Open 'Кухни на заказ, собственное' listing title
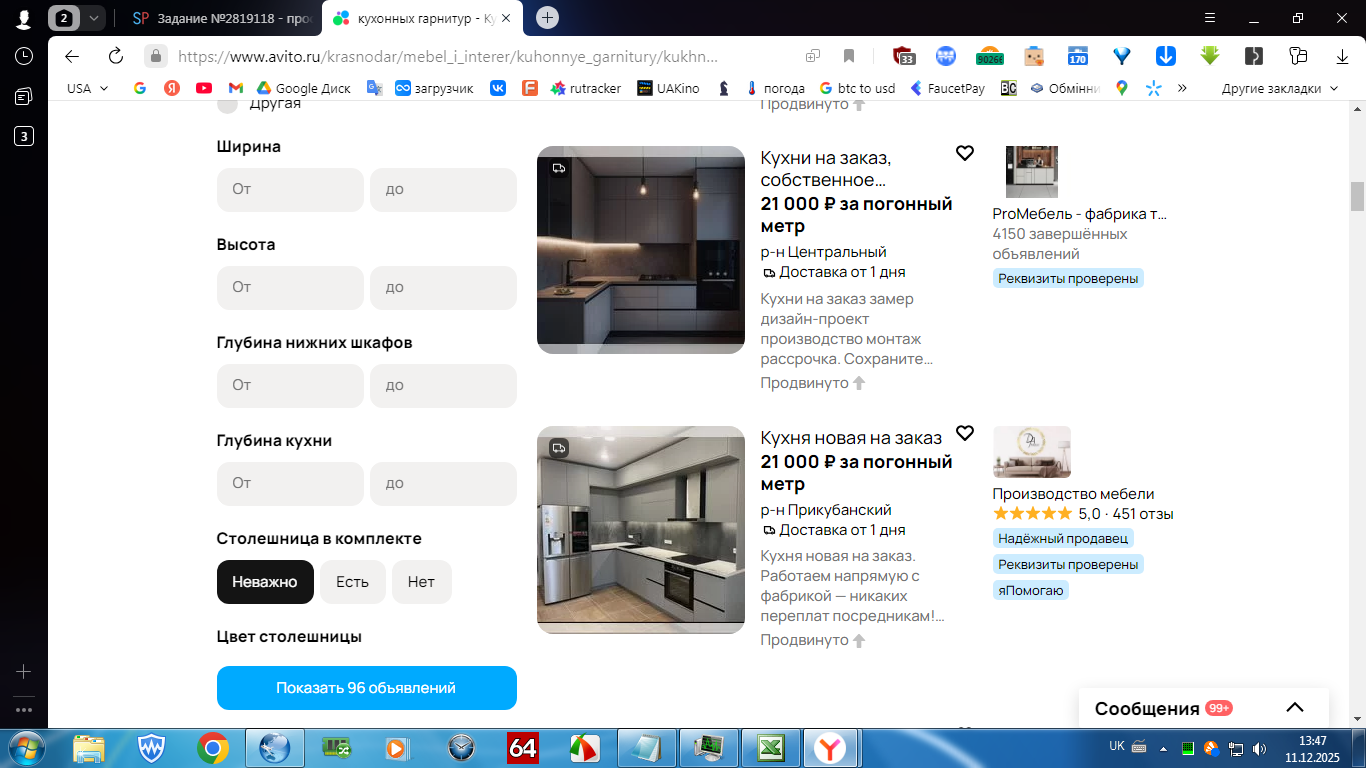 click(825, 169)
